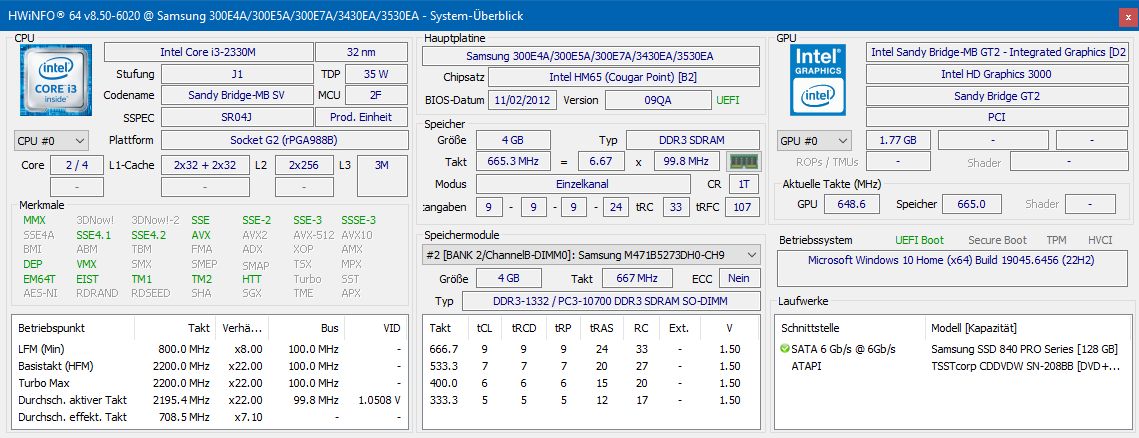Click the ECC value Nein
This screenshot has height=438, width=1139.
click(739, 278)
